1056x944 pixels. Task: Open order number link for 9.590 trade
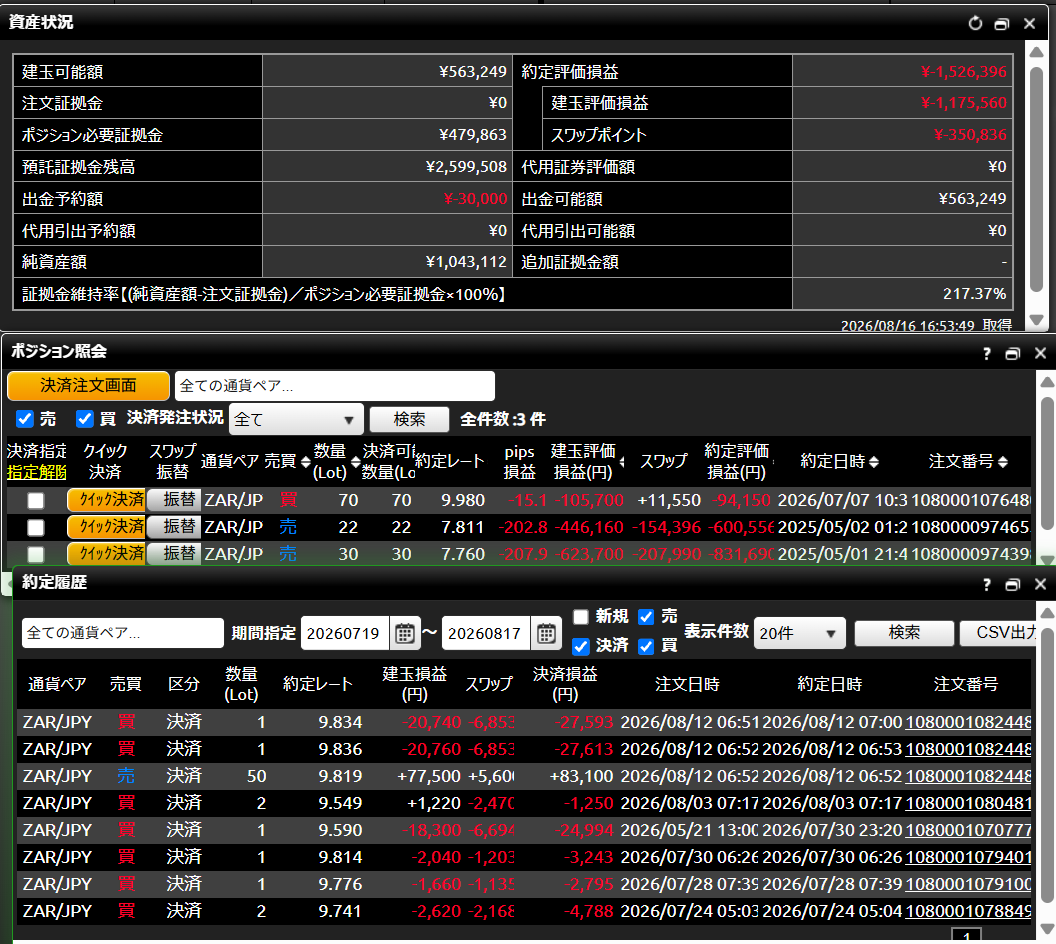(x=968, y=830)
